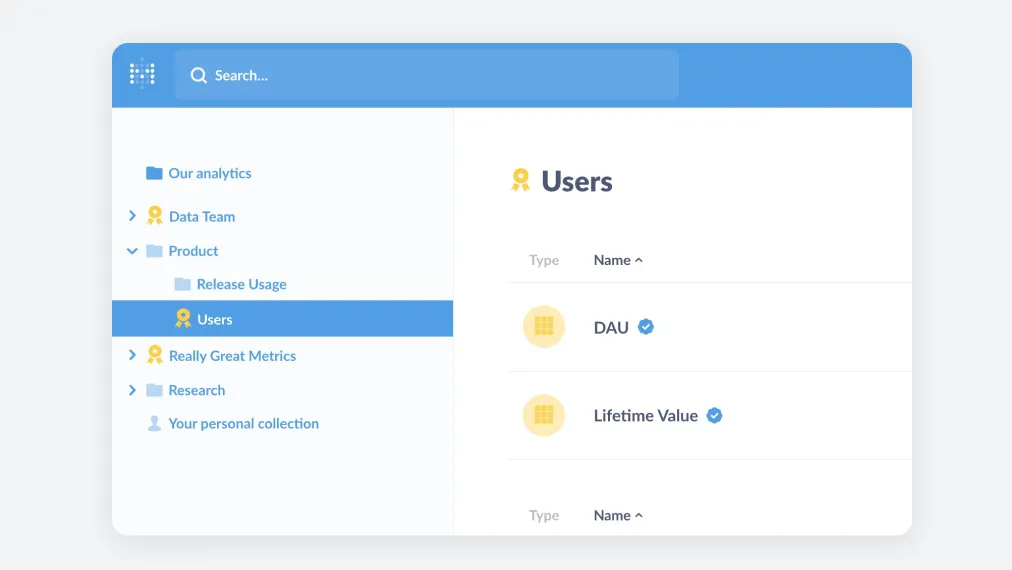
Task: Click the Lifetime Value table icon
Action: coord(544,415)
